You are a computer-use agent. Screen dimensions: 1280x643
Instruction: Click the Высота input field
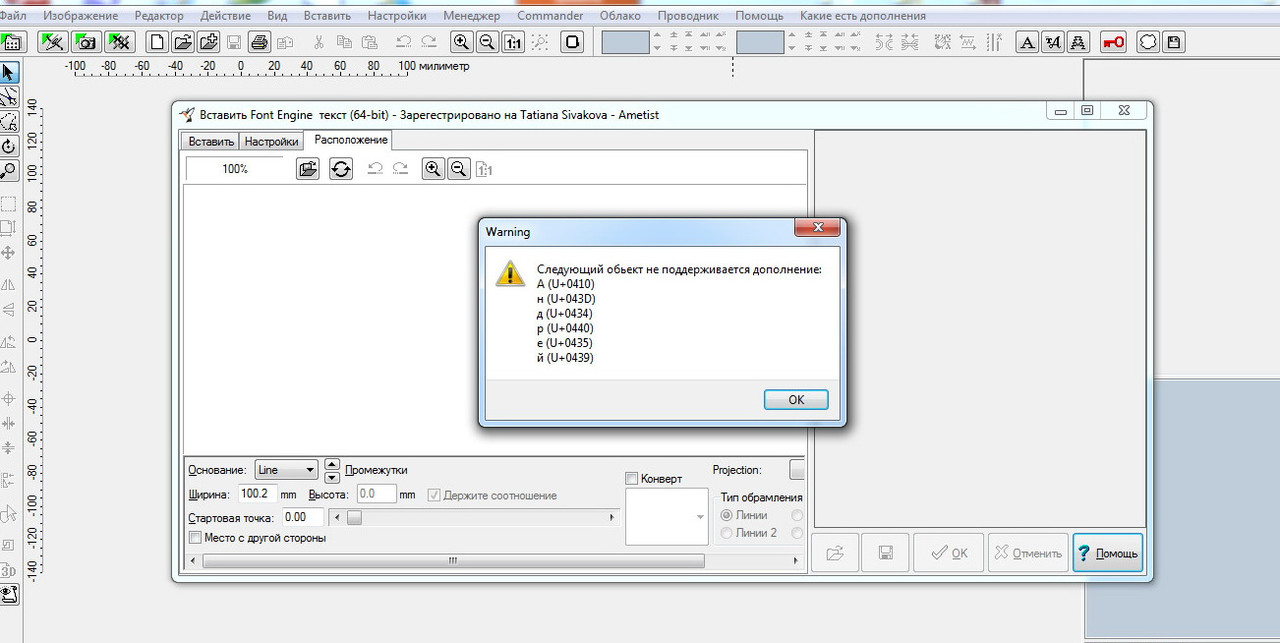pos(376,494)
